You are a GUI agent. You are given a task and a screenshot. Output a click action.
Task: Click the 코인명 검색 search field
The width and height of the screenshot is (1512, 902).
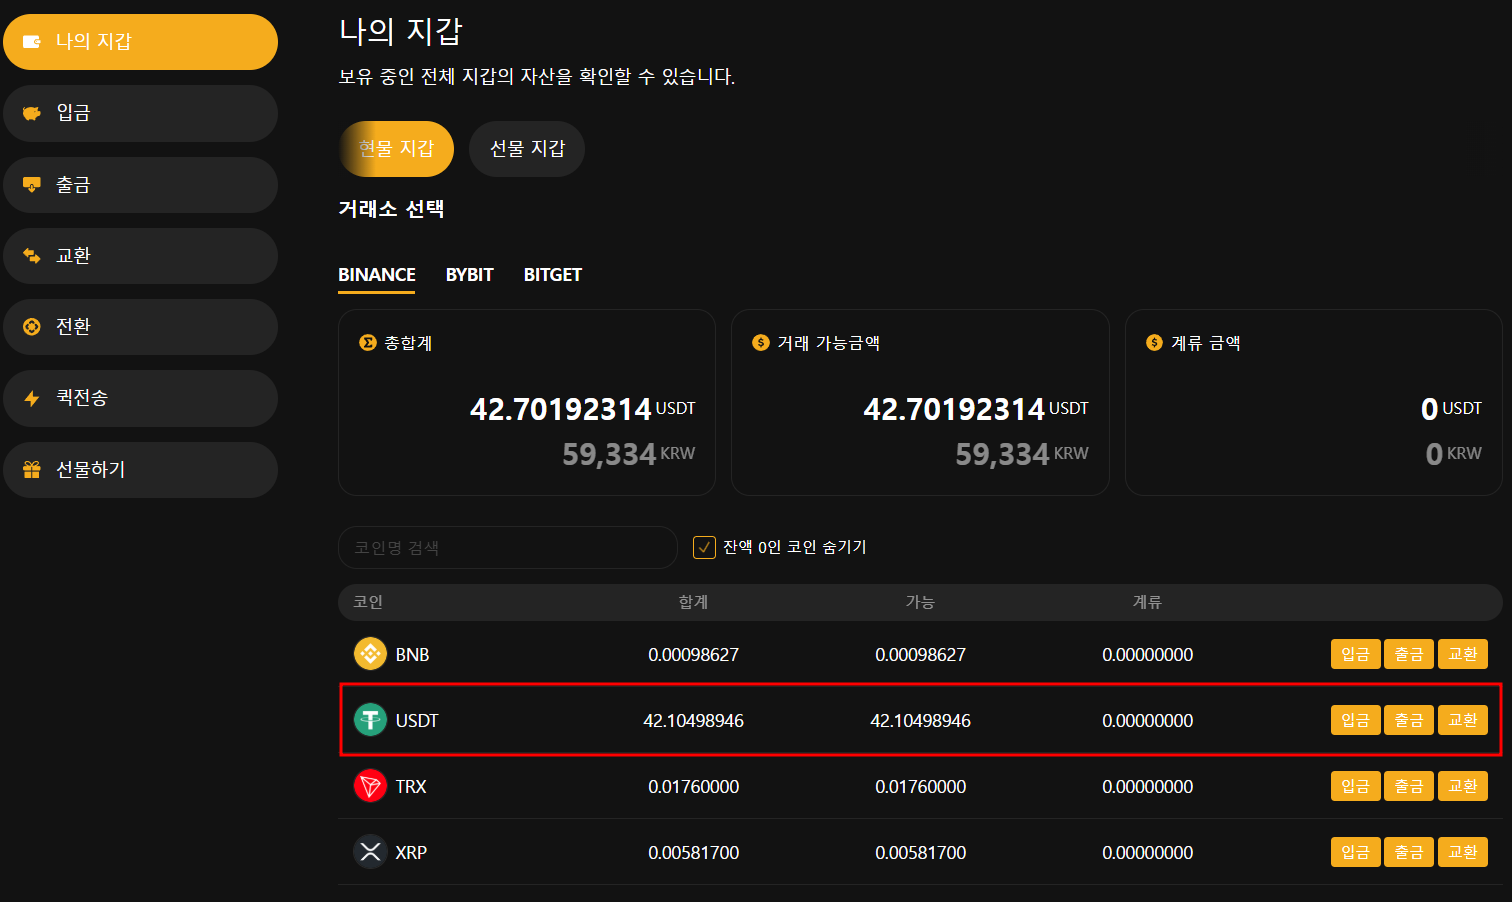point(508,548)
